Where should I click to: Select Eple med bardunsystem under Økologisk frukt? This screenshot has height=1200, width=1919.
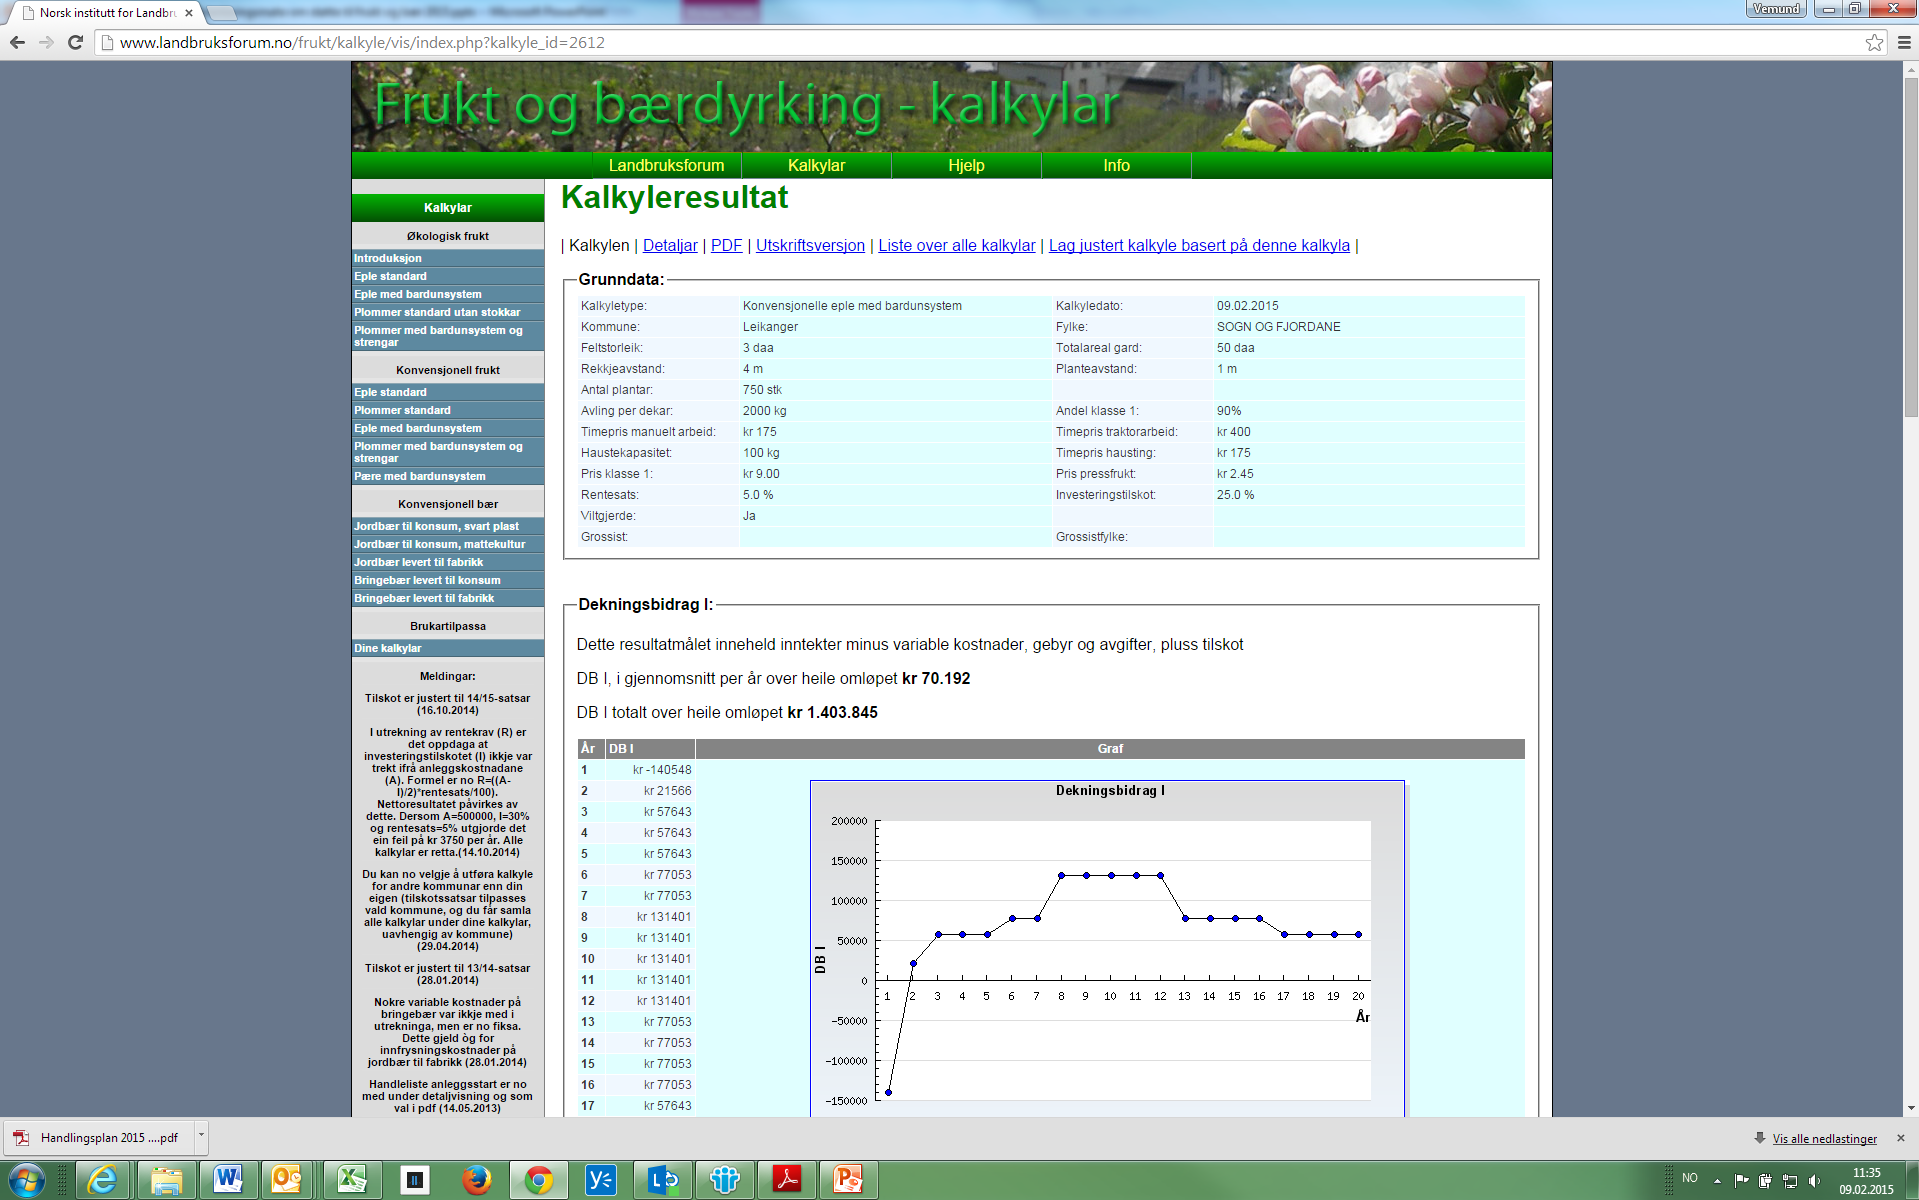pyautogui.click(x=448, y=294)
